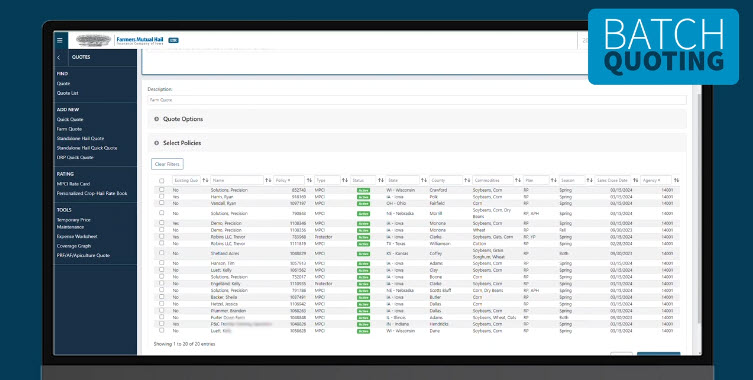The width and height of the screenshot is (753, 380).
Task: Click the back chevron beside QUOTES
Action: pos(59,57)
